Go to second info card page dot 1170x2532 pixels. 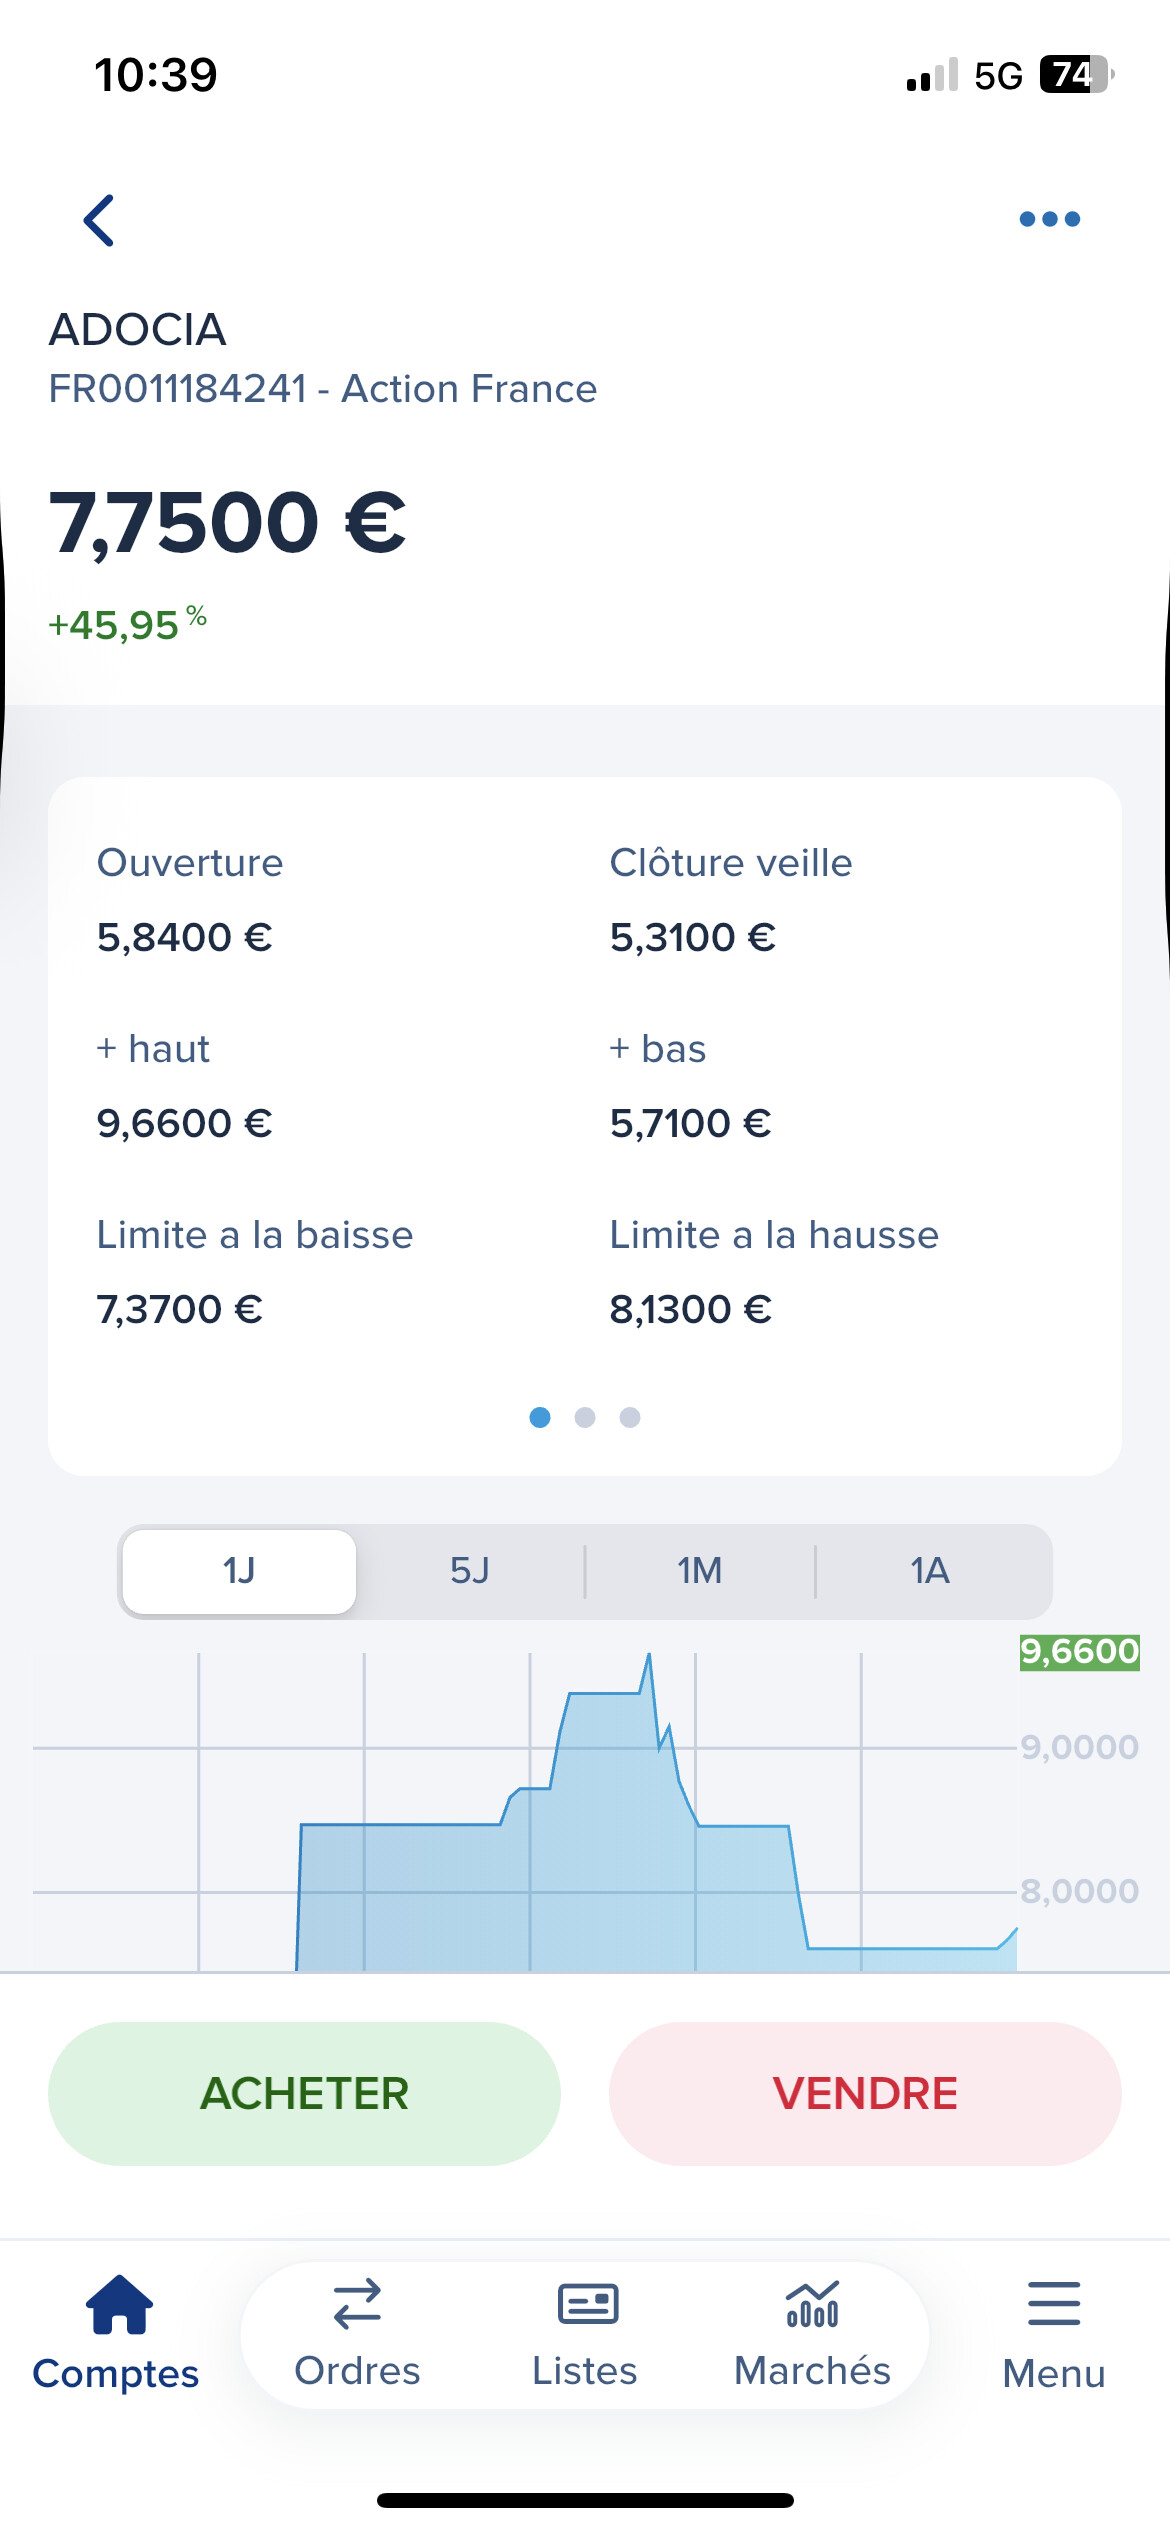tap(585, 1417)
